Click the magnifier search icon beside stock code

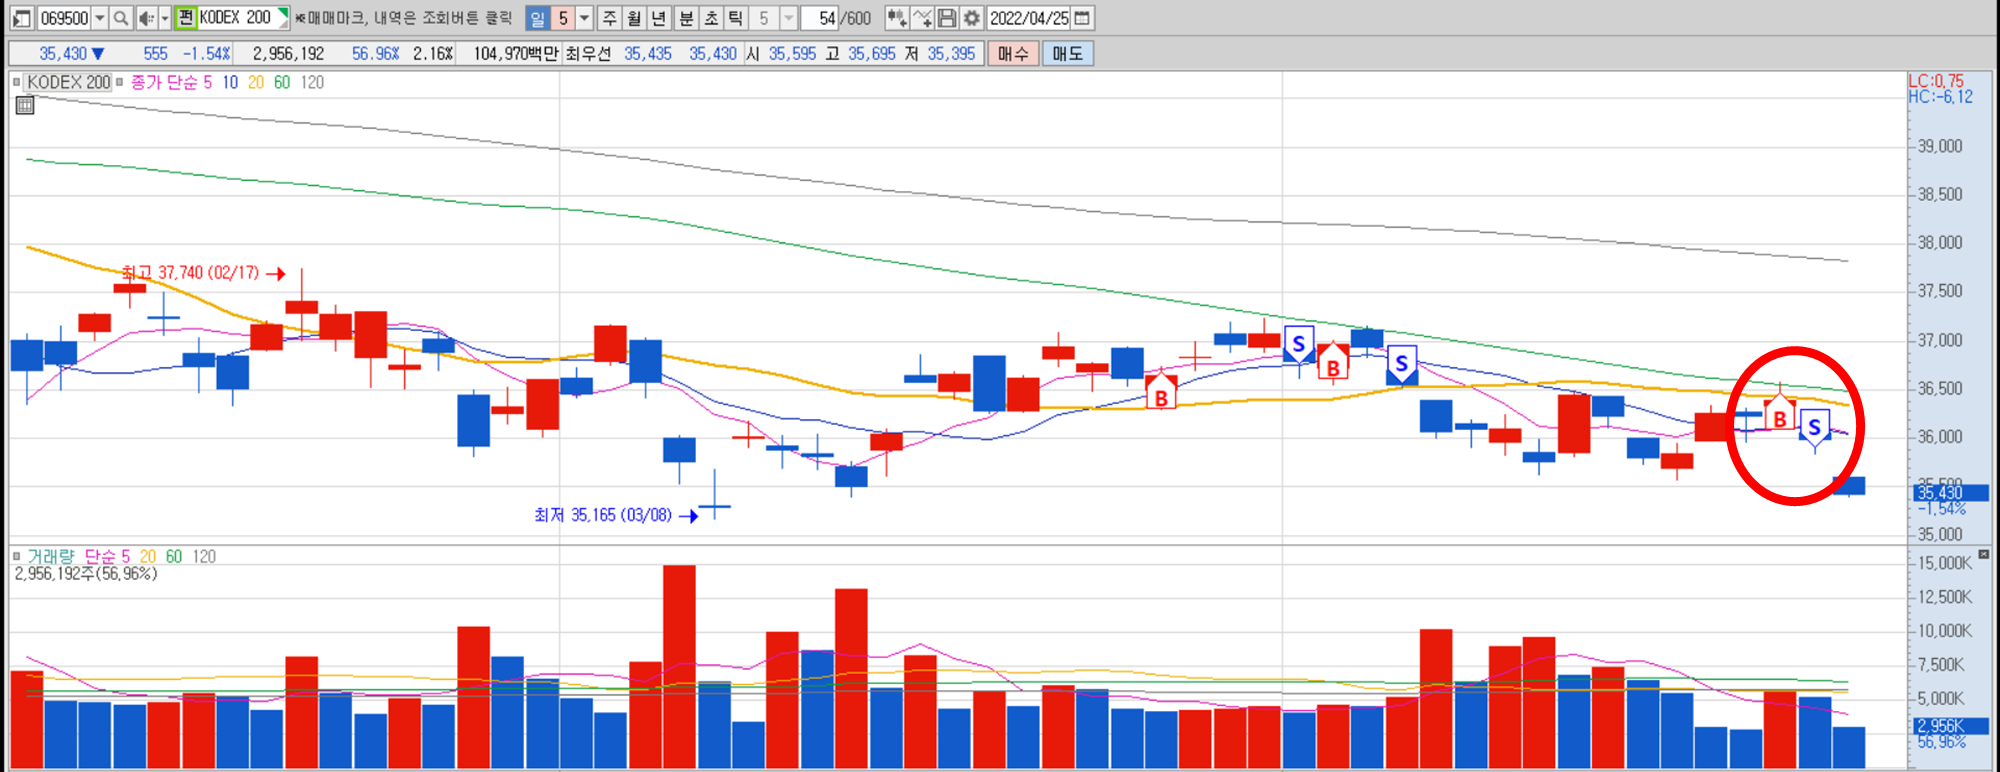[x=120, y=18]
